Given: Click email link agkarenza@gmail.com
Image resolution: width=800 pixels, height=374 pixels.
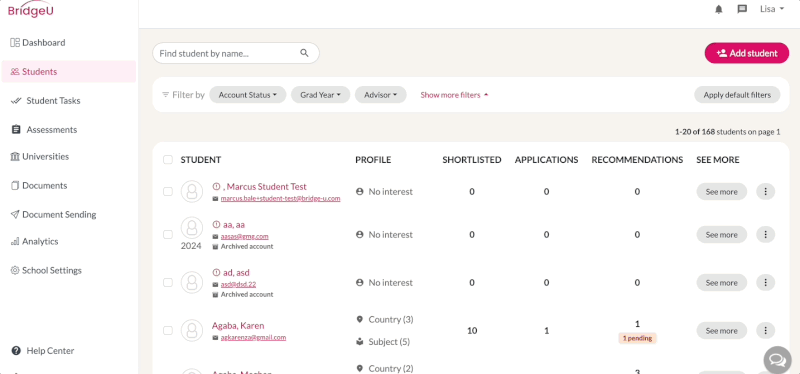Looking at the screenshot, I should click(x=253, y=337).
